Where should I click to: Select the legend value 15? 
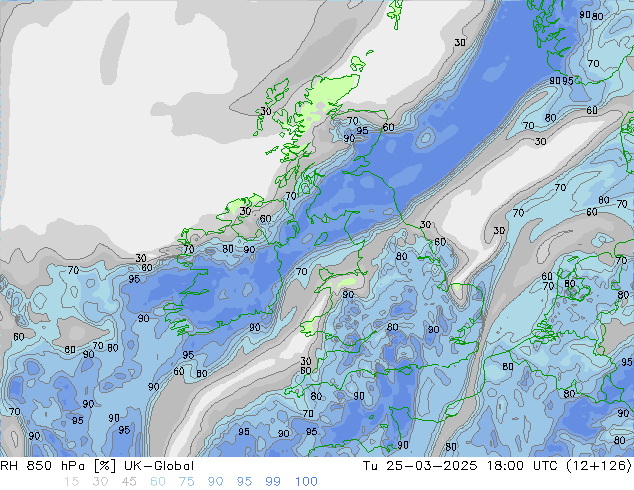coord(71,482)
